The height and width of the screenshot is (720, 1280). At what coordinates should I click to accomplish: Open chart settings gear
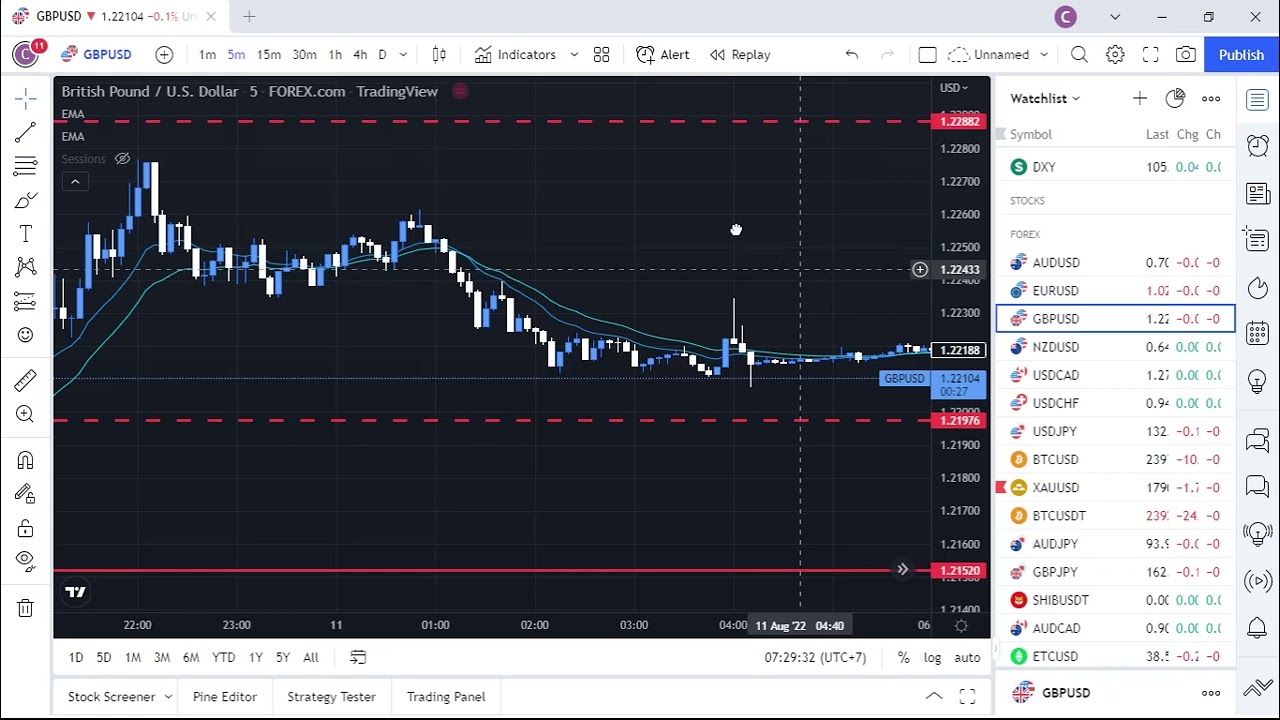click(1115, 55)
